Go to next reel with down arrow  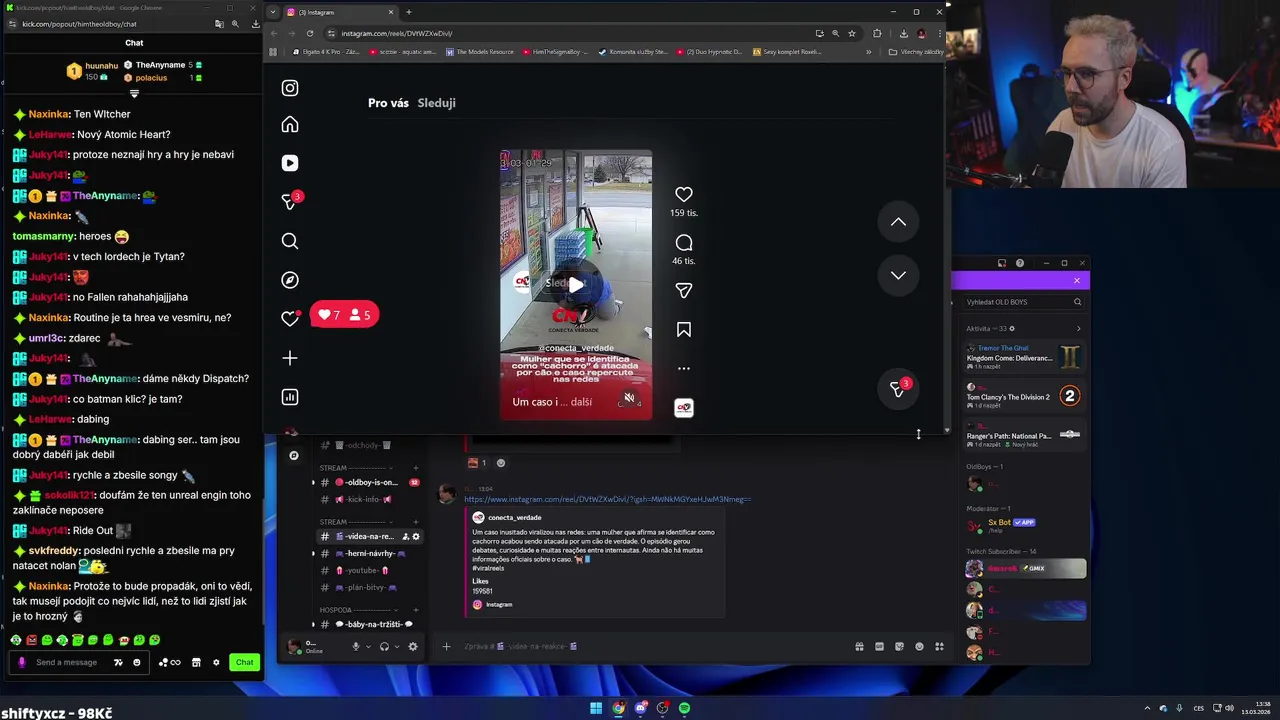pyautogui.click(x=898, y=275)
